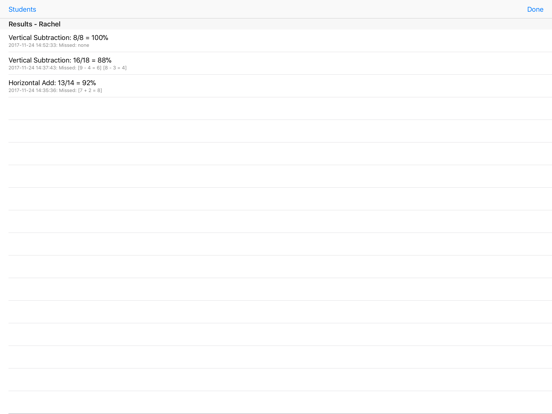Click the 100% score text
552x414 pixels.
100,38
